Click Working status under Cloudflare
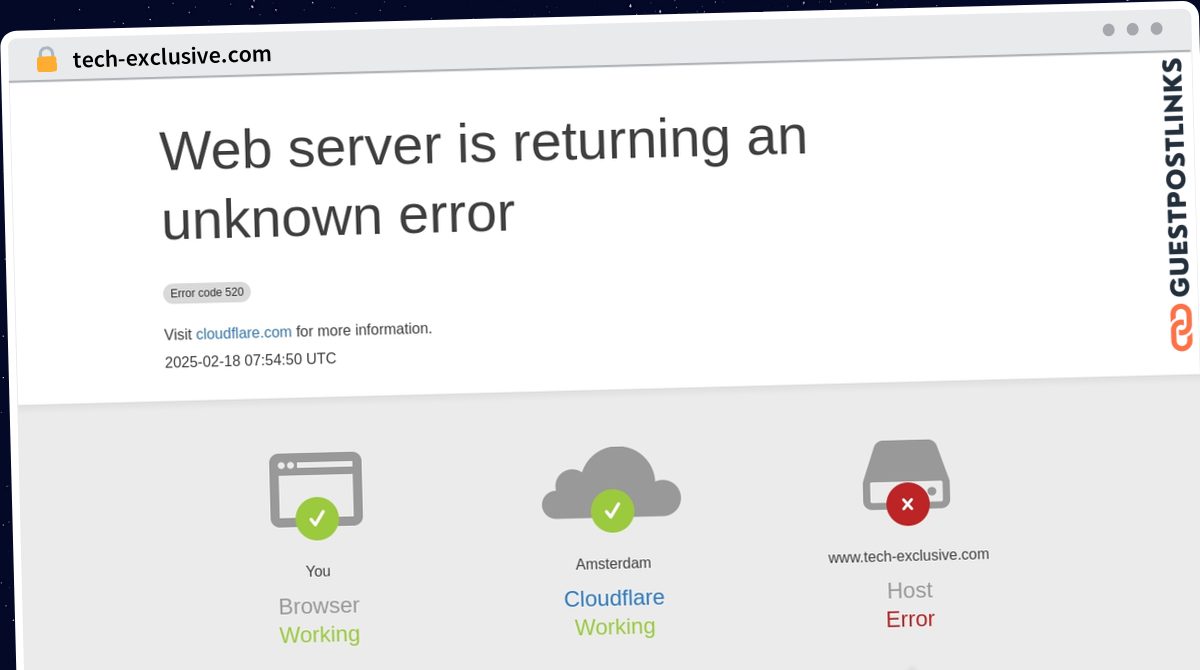 pyautogui.click(x=615, y=627)
